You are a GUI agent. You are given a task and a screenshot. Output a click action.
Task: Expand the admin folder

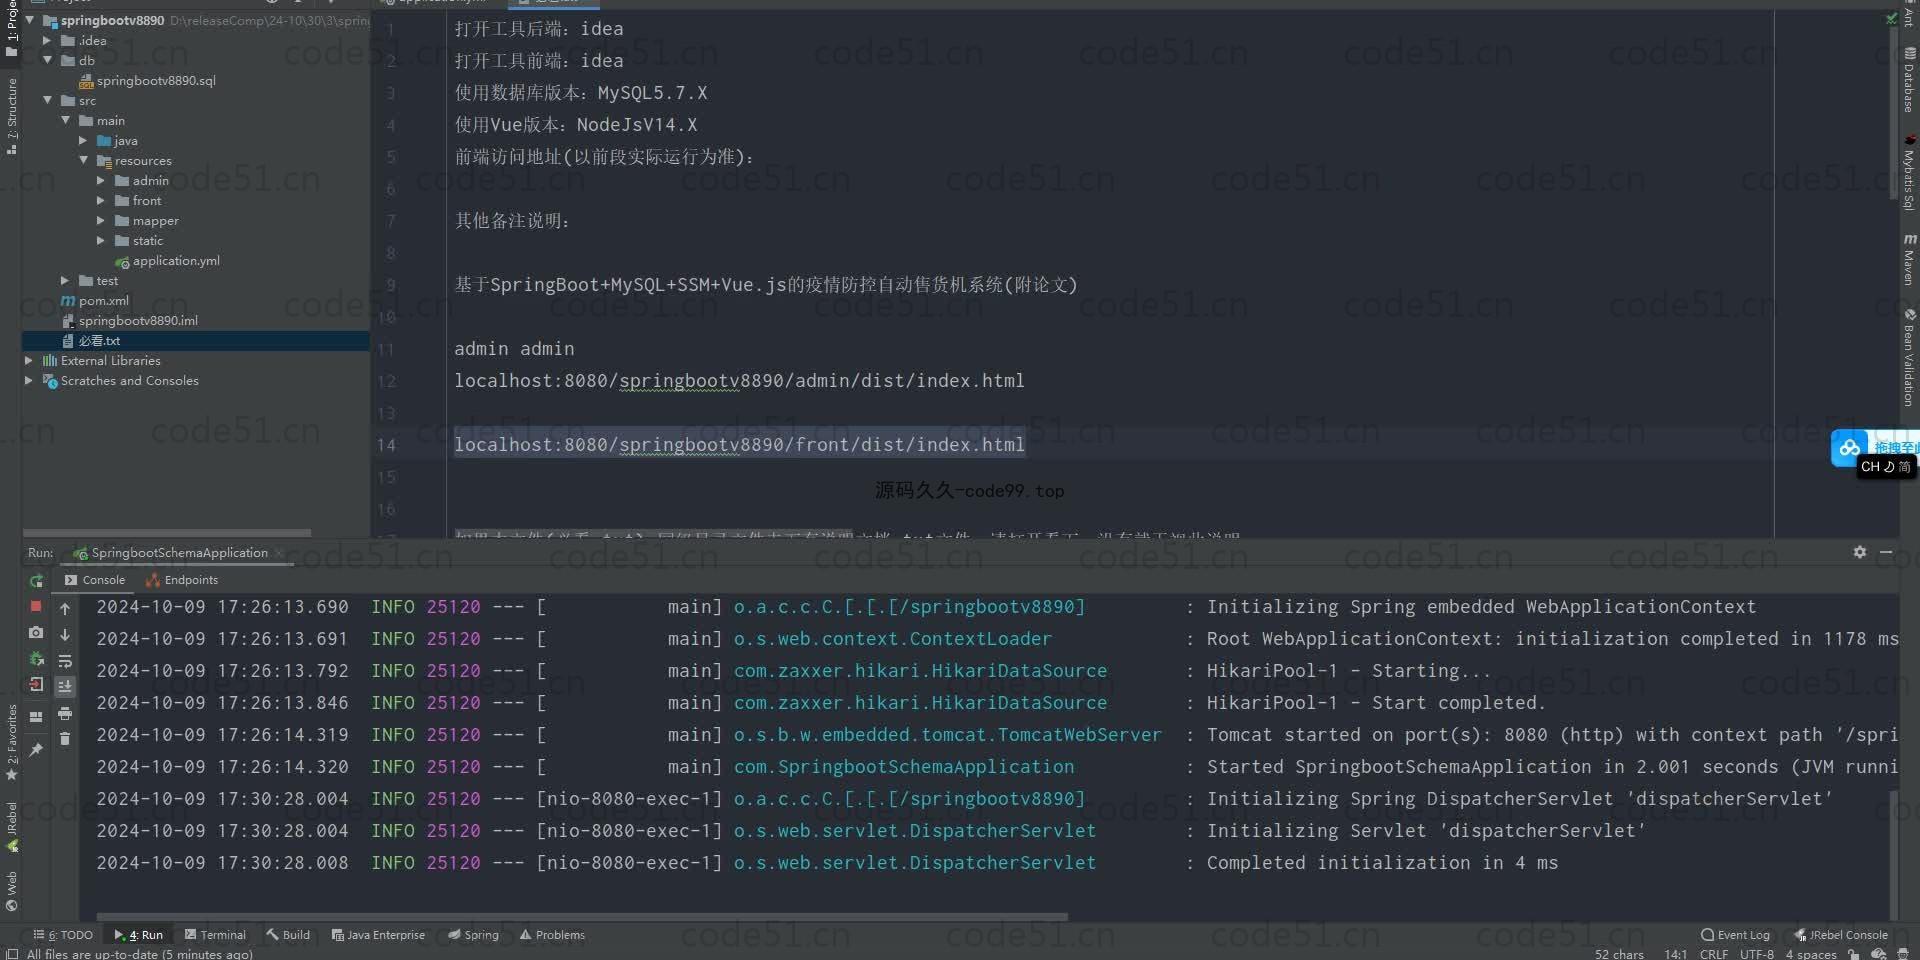point(101,181)
